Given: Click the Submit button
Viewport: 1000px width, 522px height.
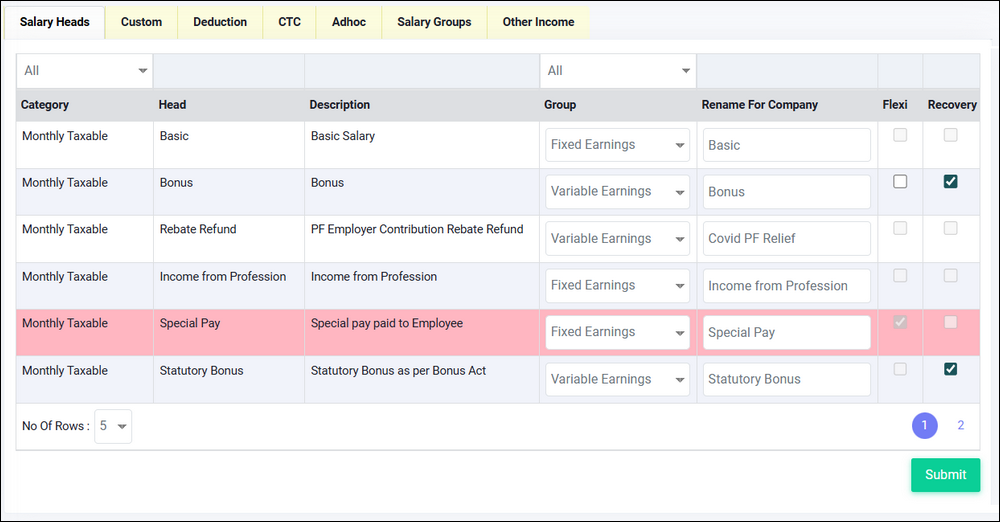Looking at the screenshot, I should (x=945, y=475).
